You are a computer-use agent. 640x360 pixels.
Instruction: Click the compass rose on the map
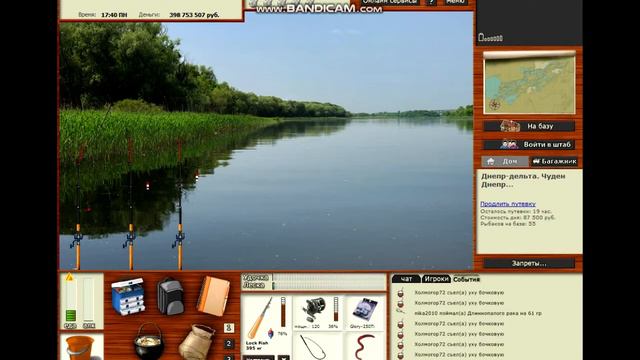[495, 105]
